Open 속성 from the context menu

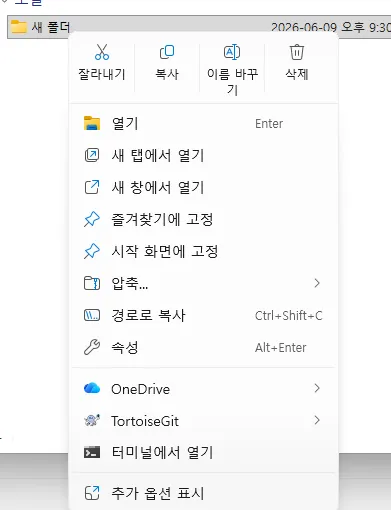tap(203, 347)
